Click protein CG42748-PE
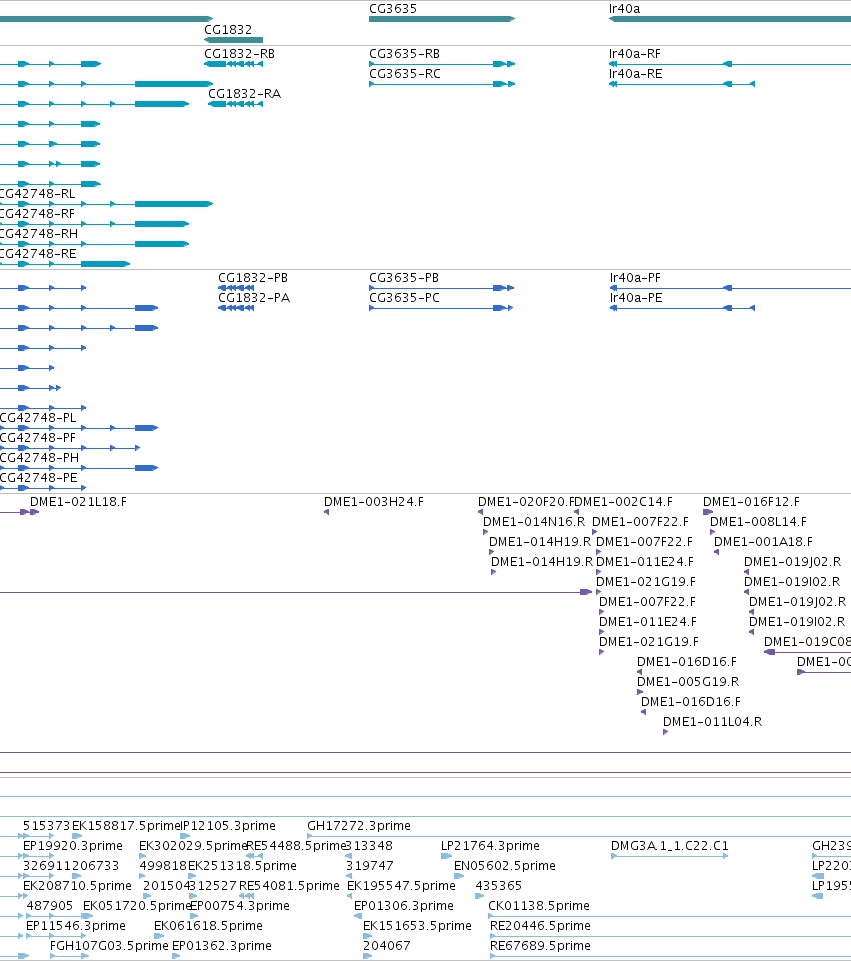 [39, 477]
